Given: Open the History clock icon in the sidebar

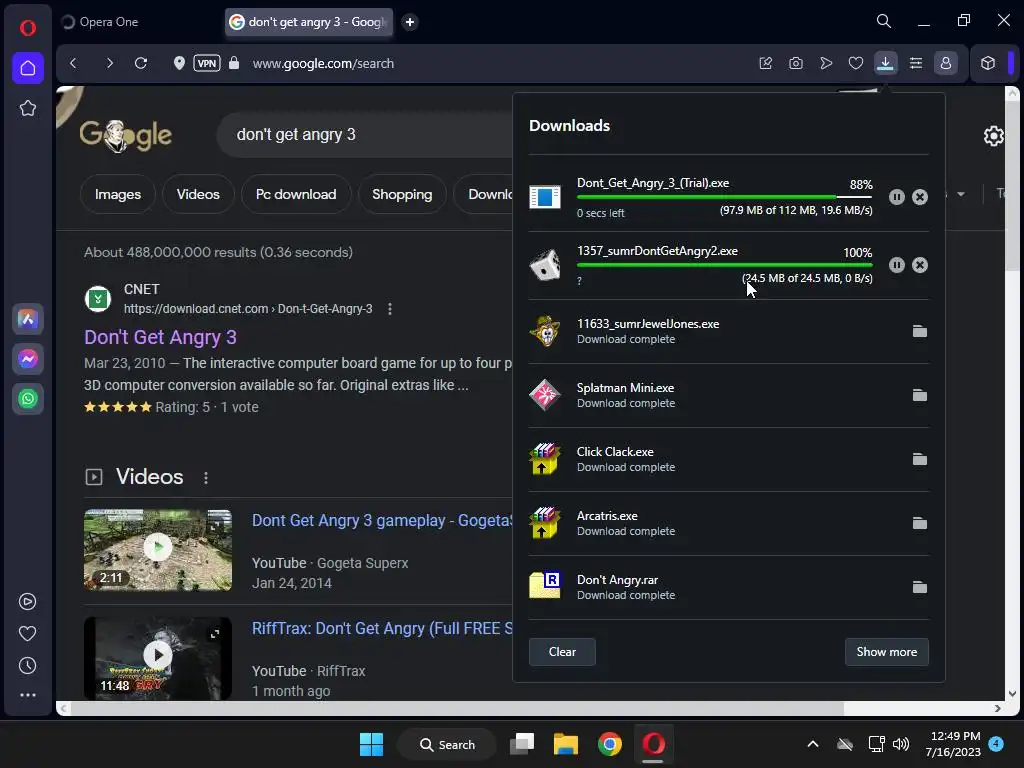Looking at the screenshot, I should click(x=27, y=665).
